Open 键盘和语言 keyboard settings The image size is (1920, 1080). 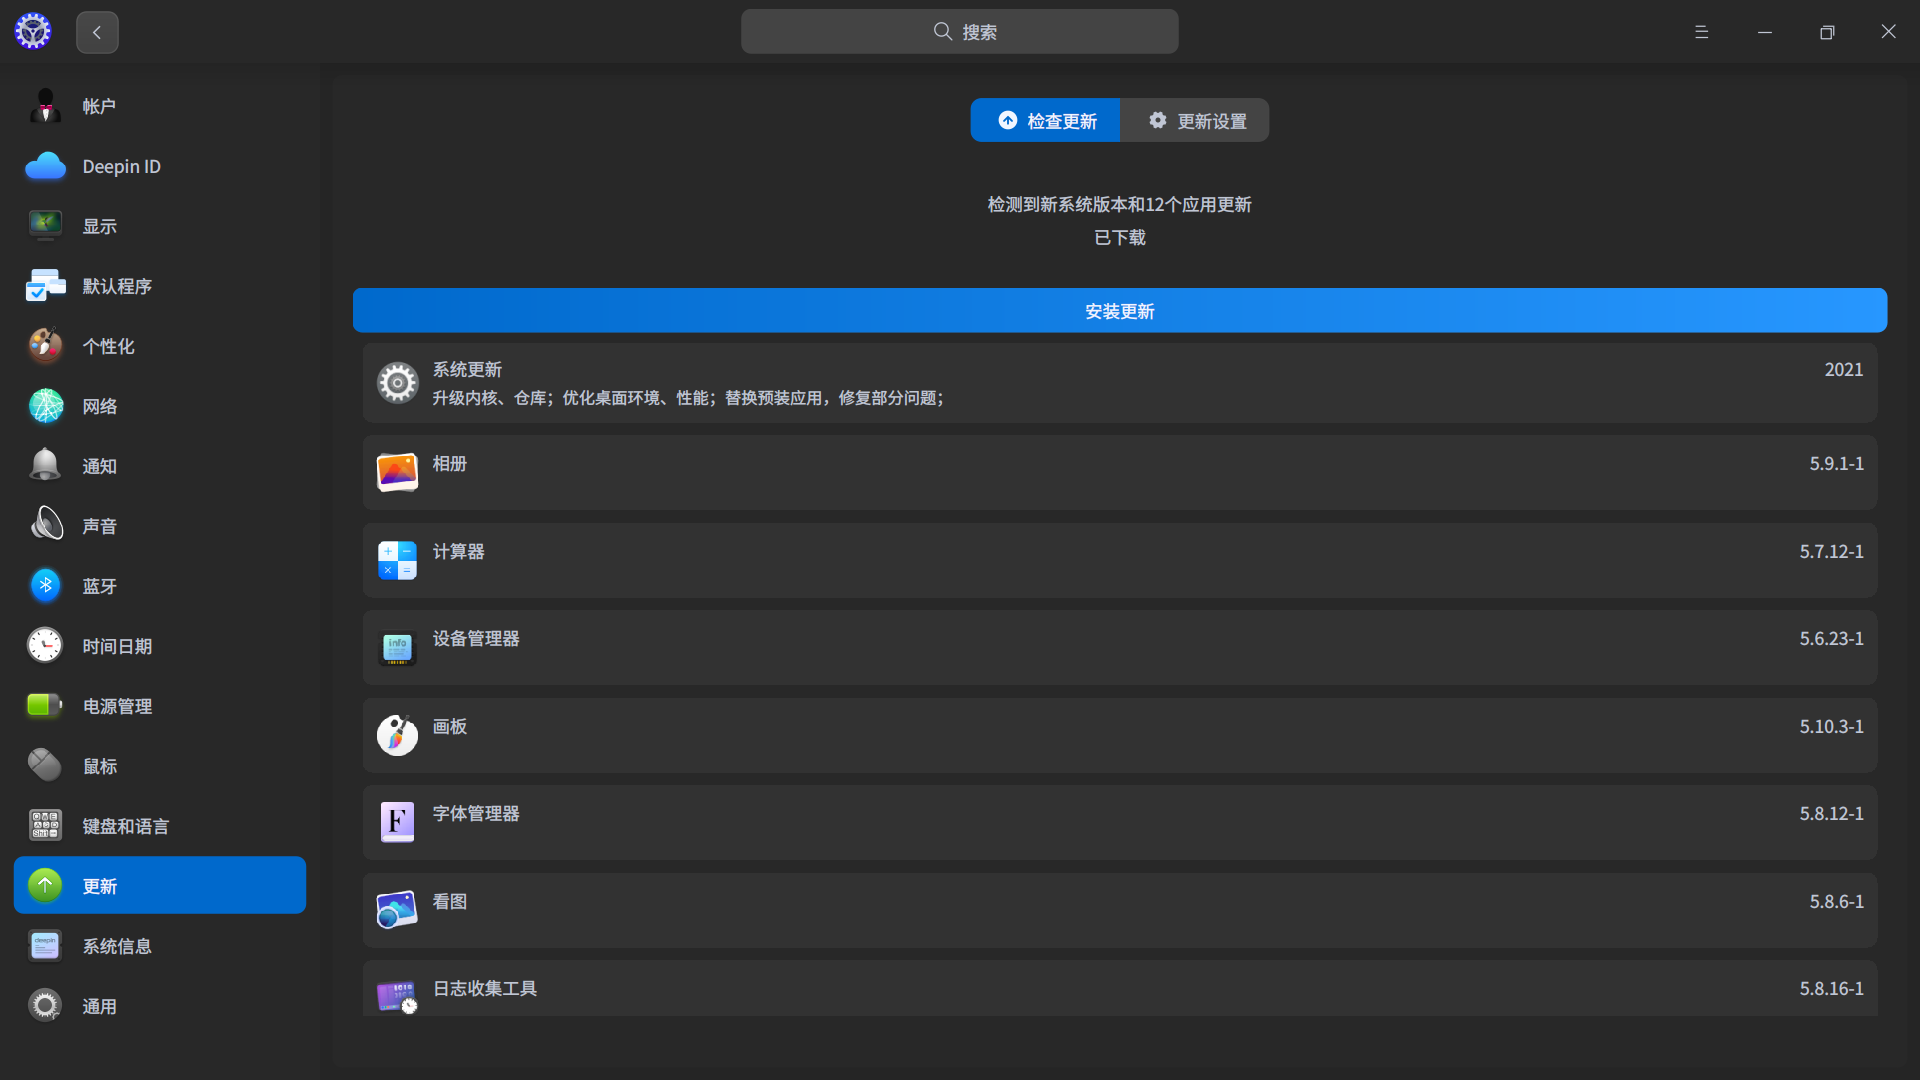[126, 826]
